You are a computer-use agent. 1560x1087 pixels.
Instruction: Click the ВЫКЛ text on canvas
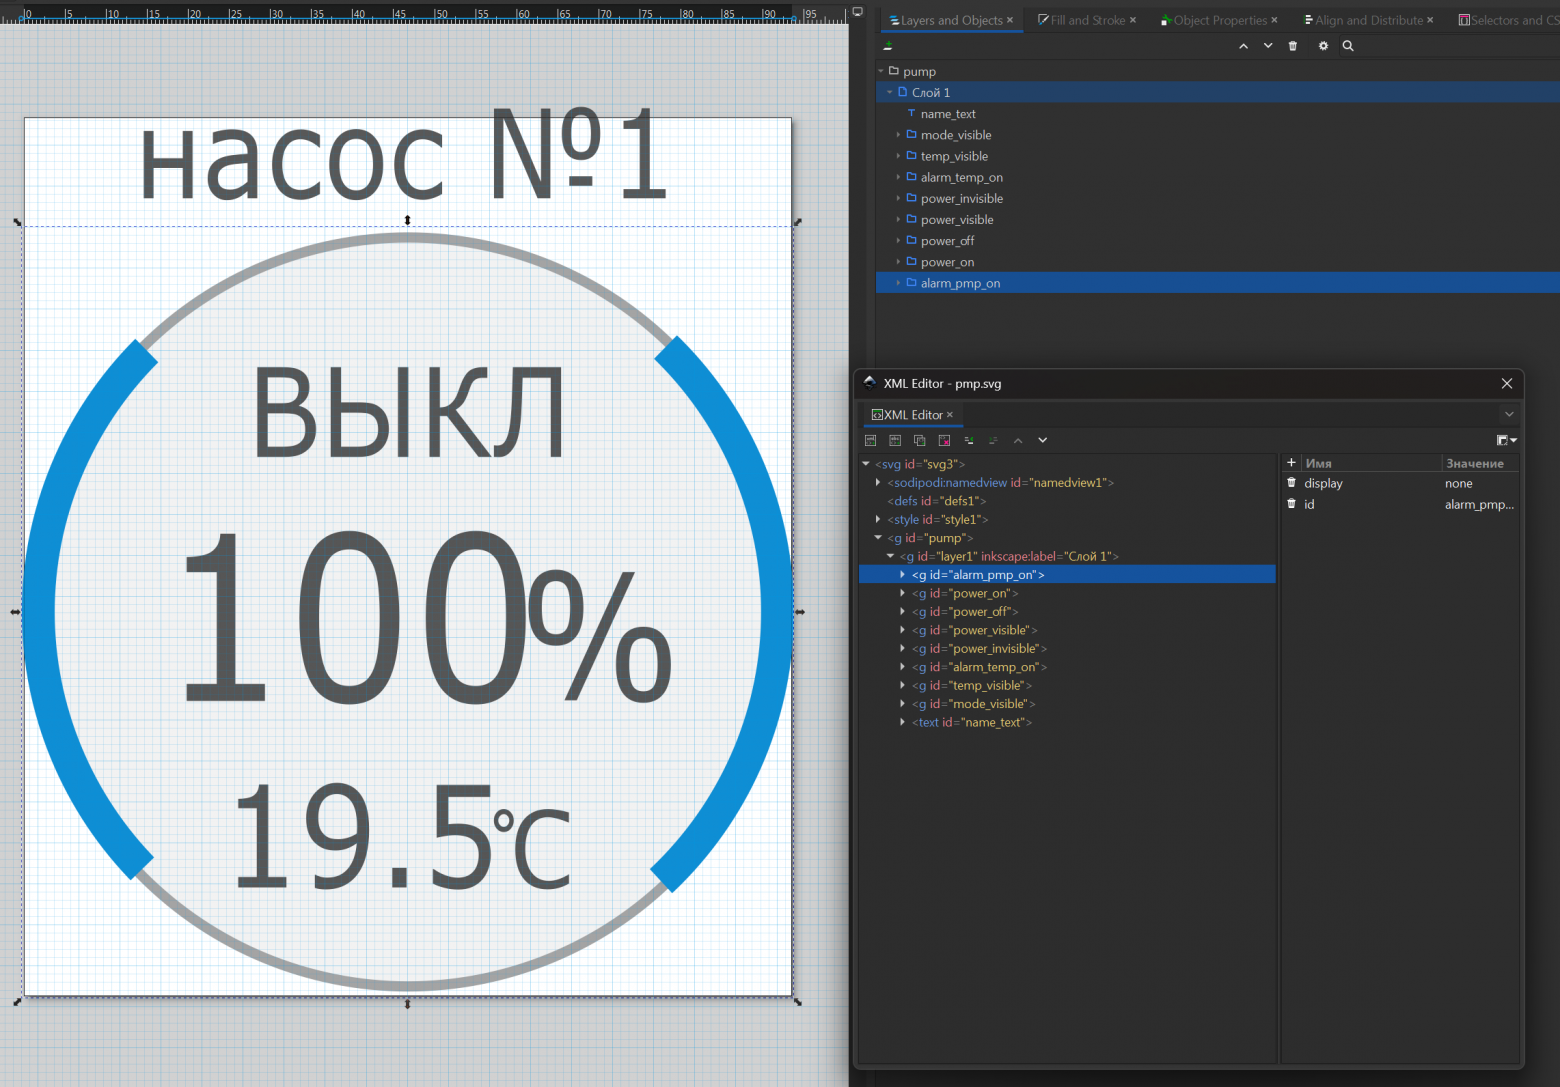(408, 414)
